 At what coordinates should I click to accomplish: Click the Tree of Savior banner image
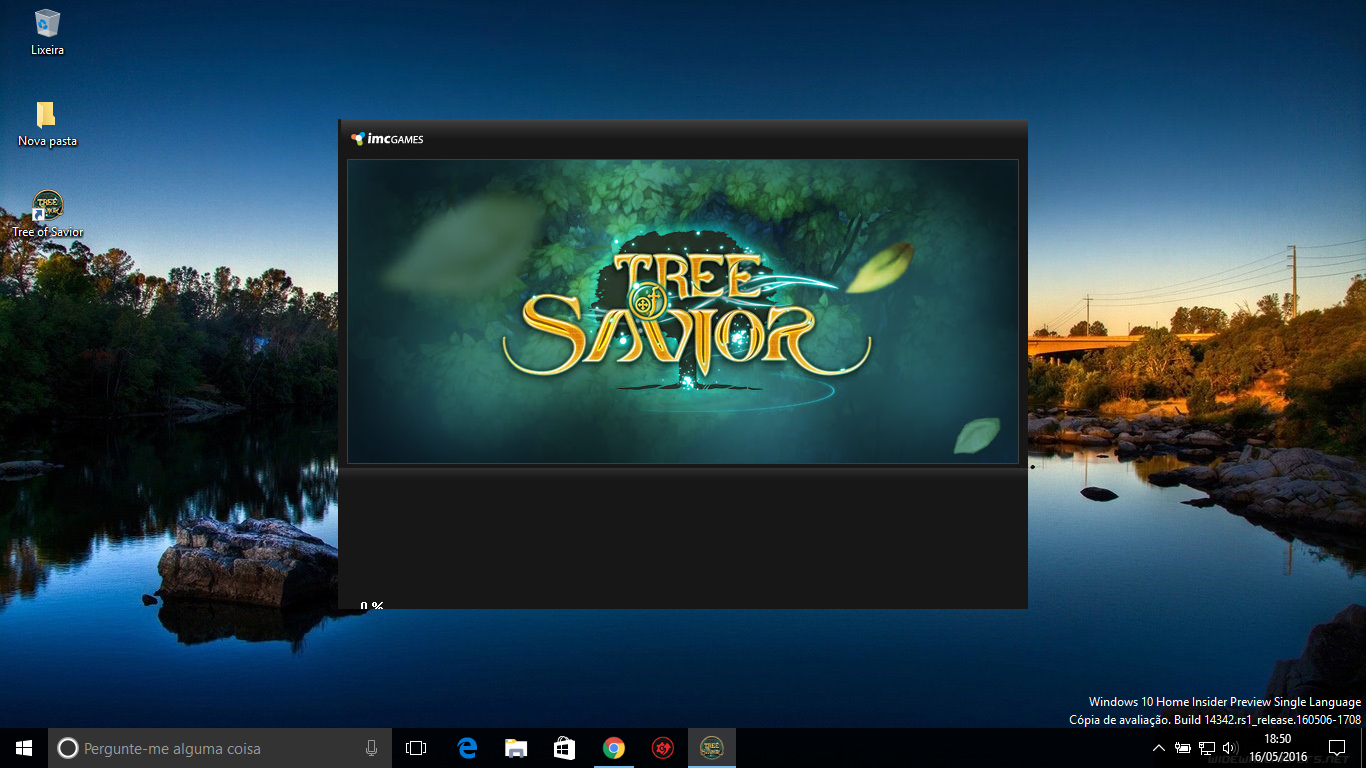click(x=682, y=311)
